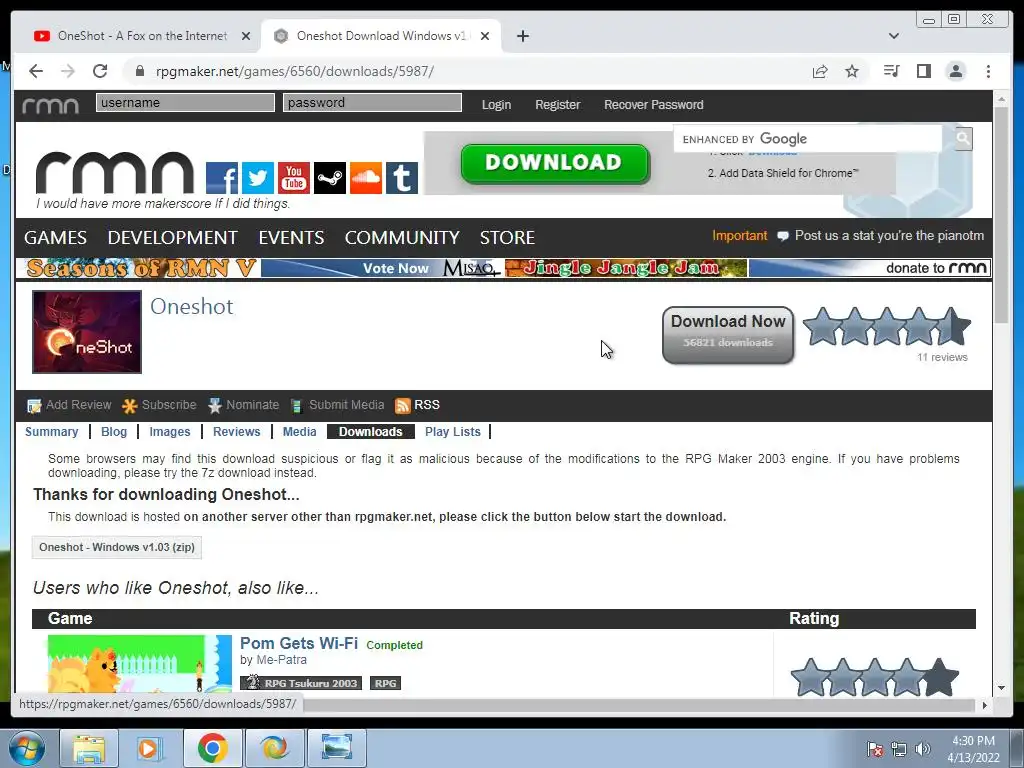Open the DEVELOPMENT menu

(172, 237)
